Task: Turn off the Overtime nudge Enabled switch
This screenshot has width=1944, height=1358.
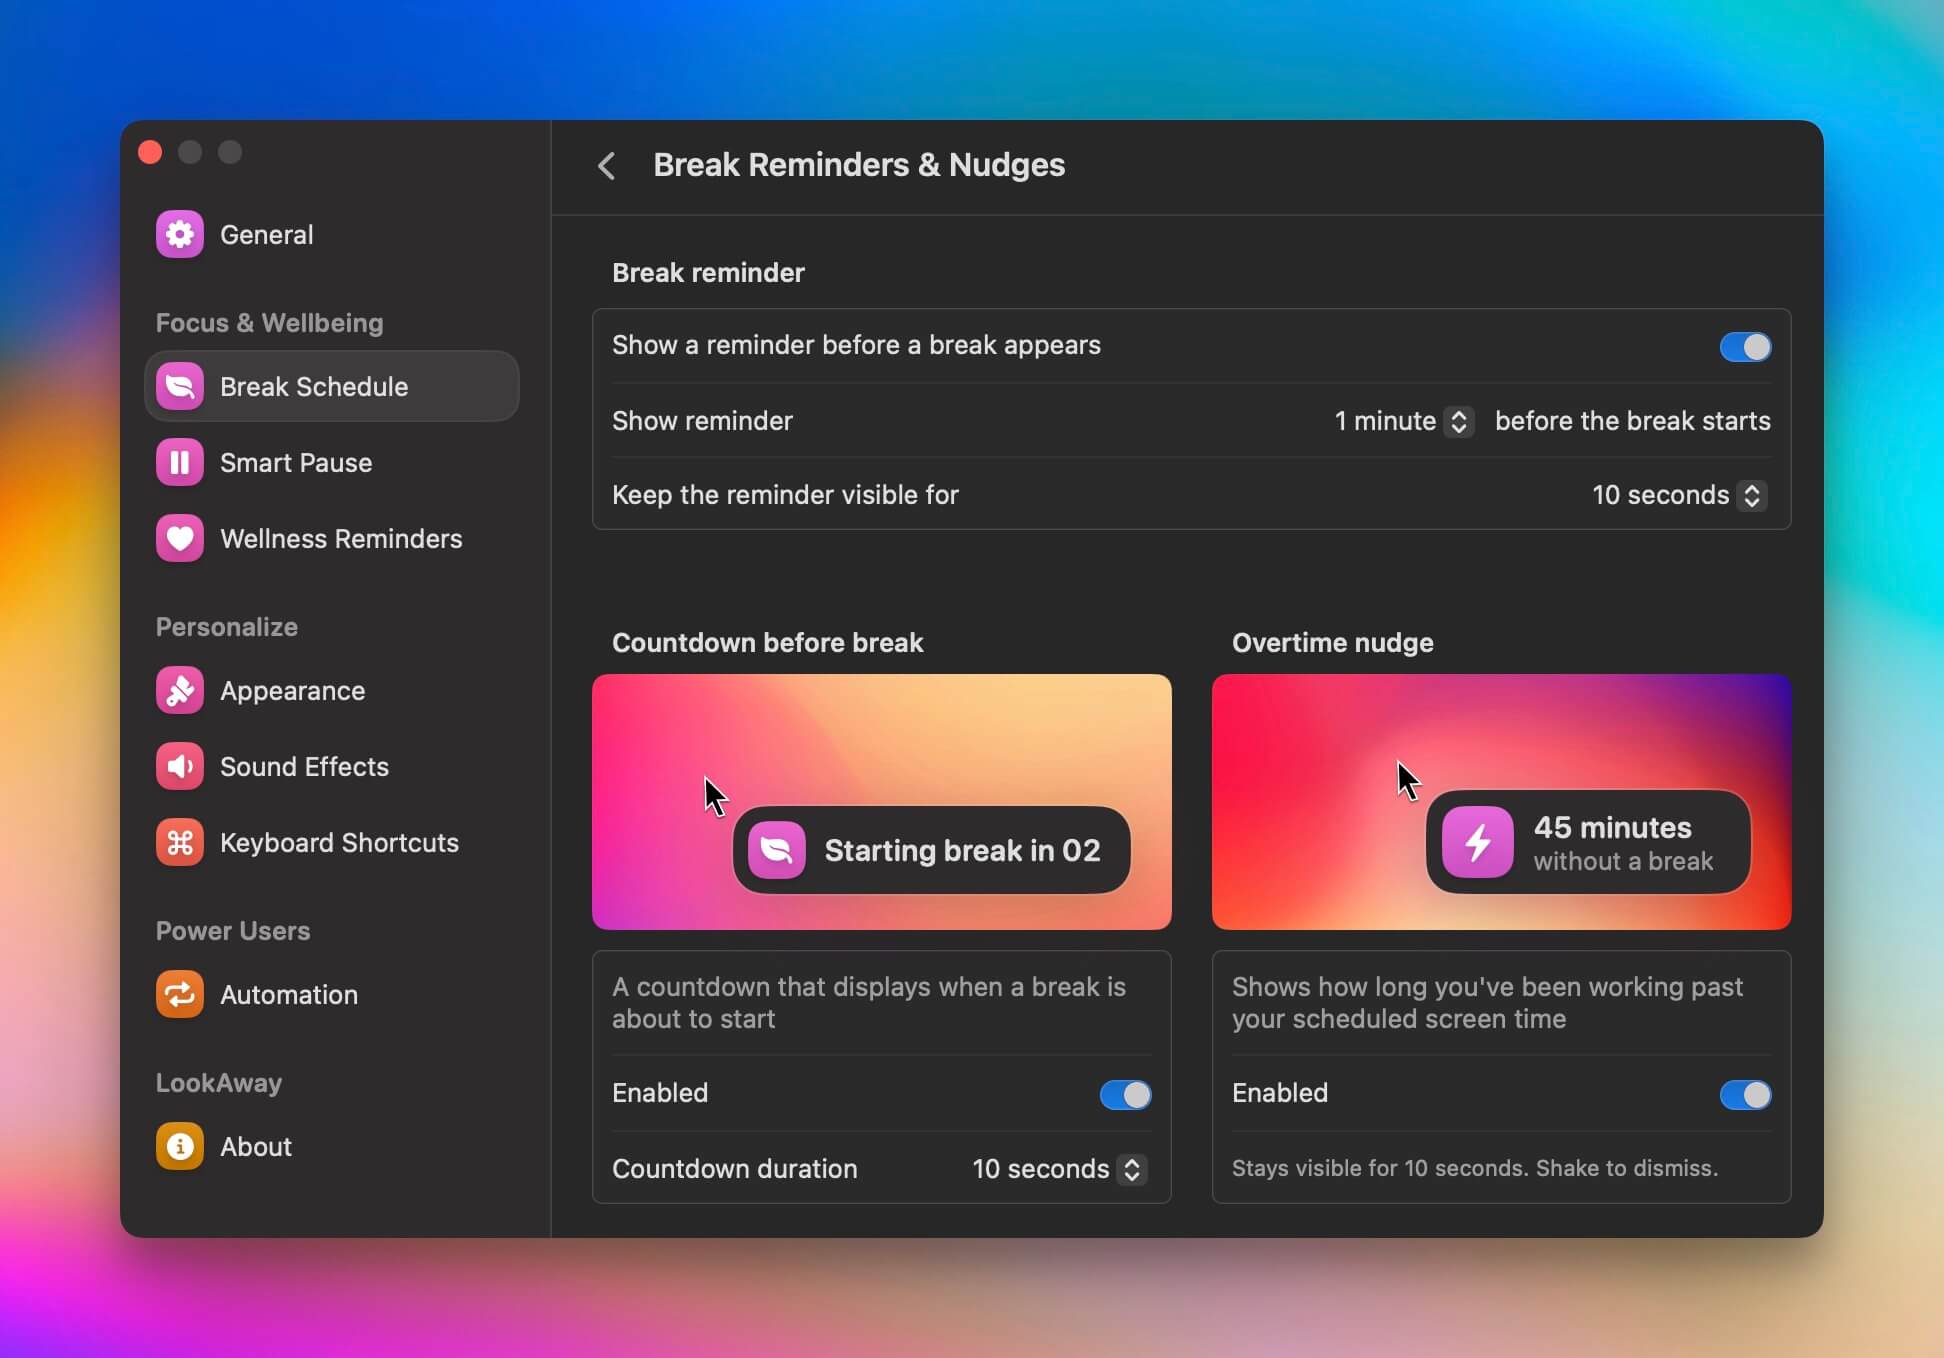Action: [x=1744, y=1094]
